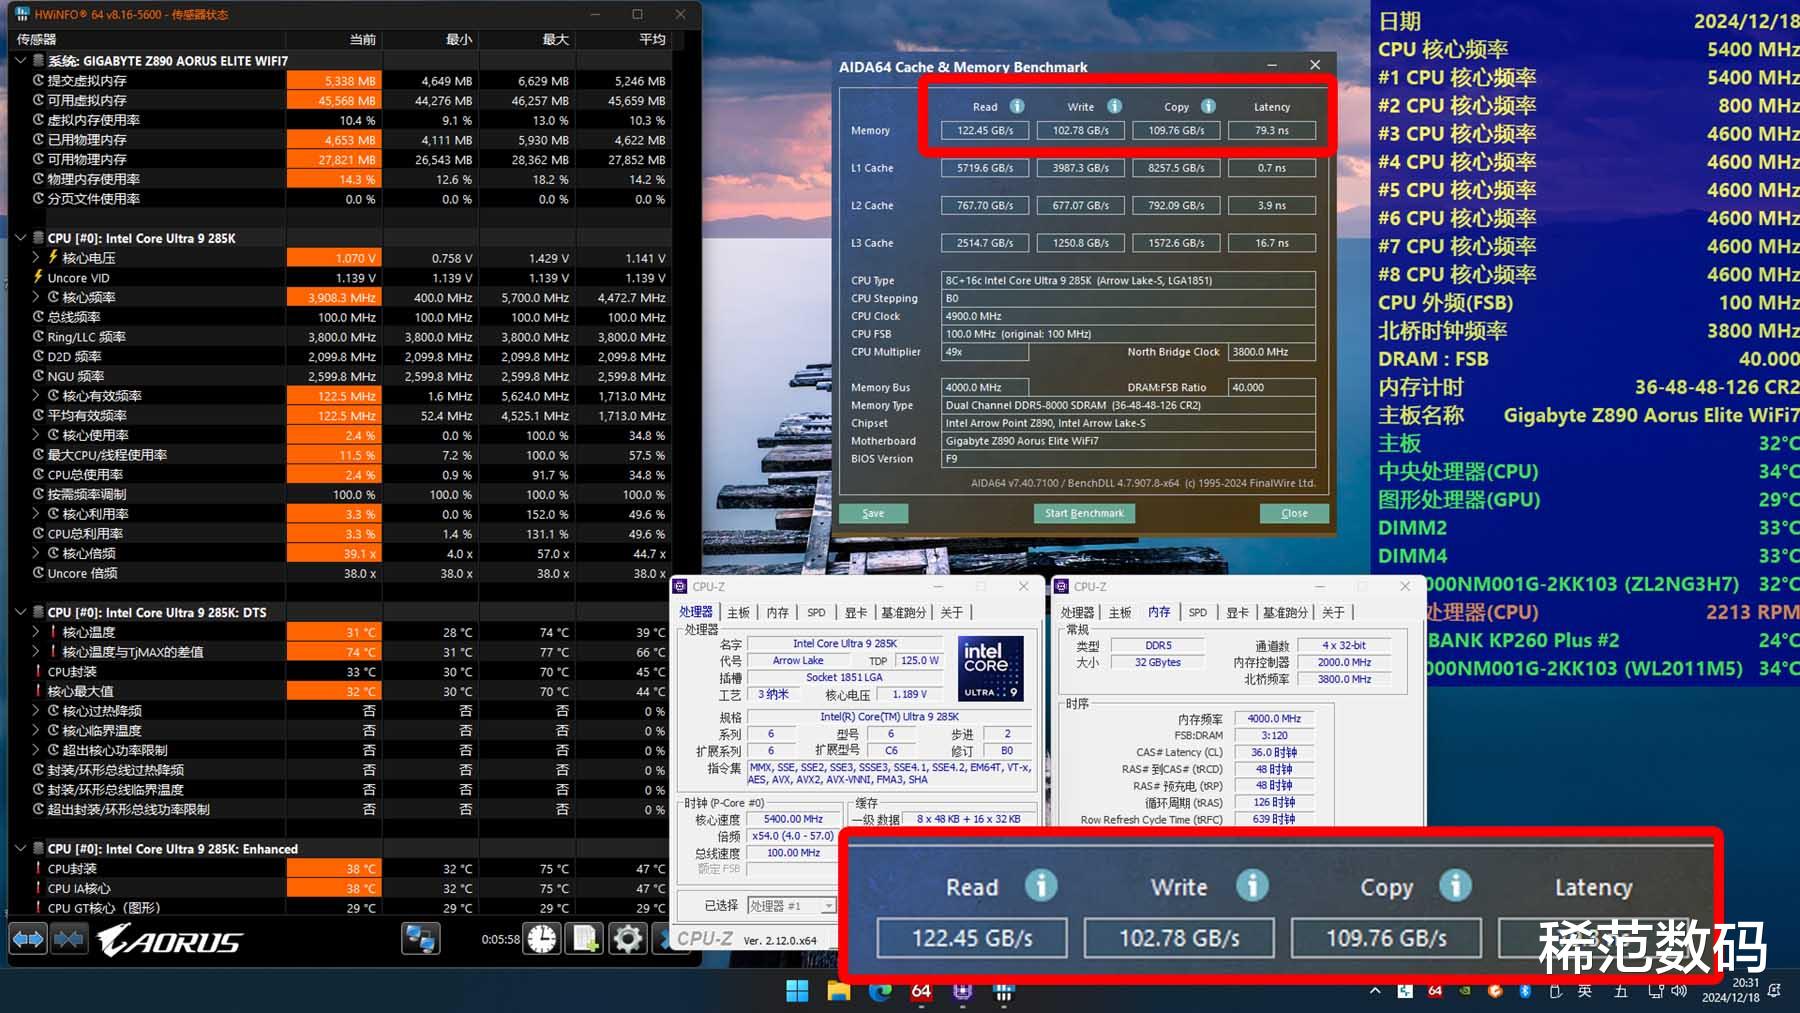This screenshot has width=1800, height=1013.
Task: Open Microsoft Edge from the taskbar
Action: (x=880, y=991)
